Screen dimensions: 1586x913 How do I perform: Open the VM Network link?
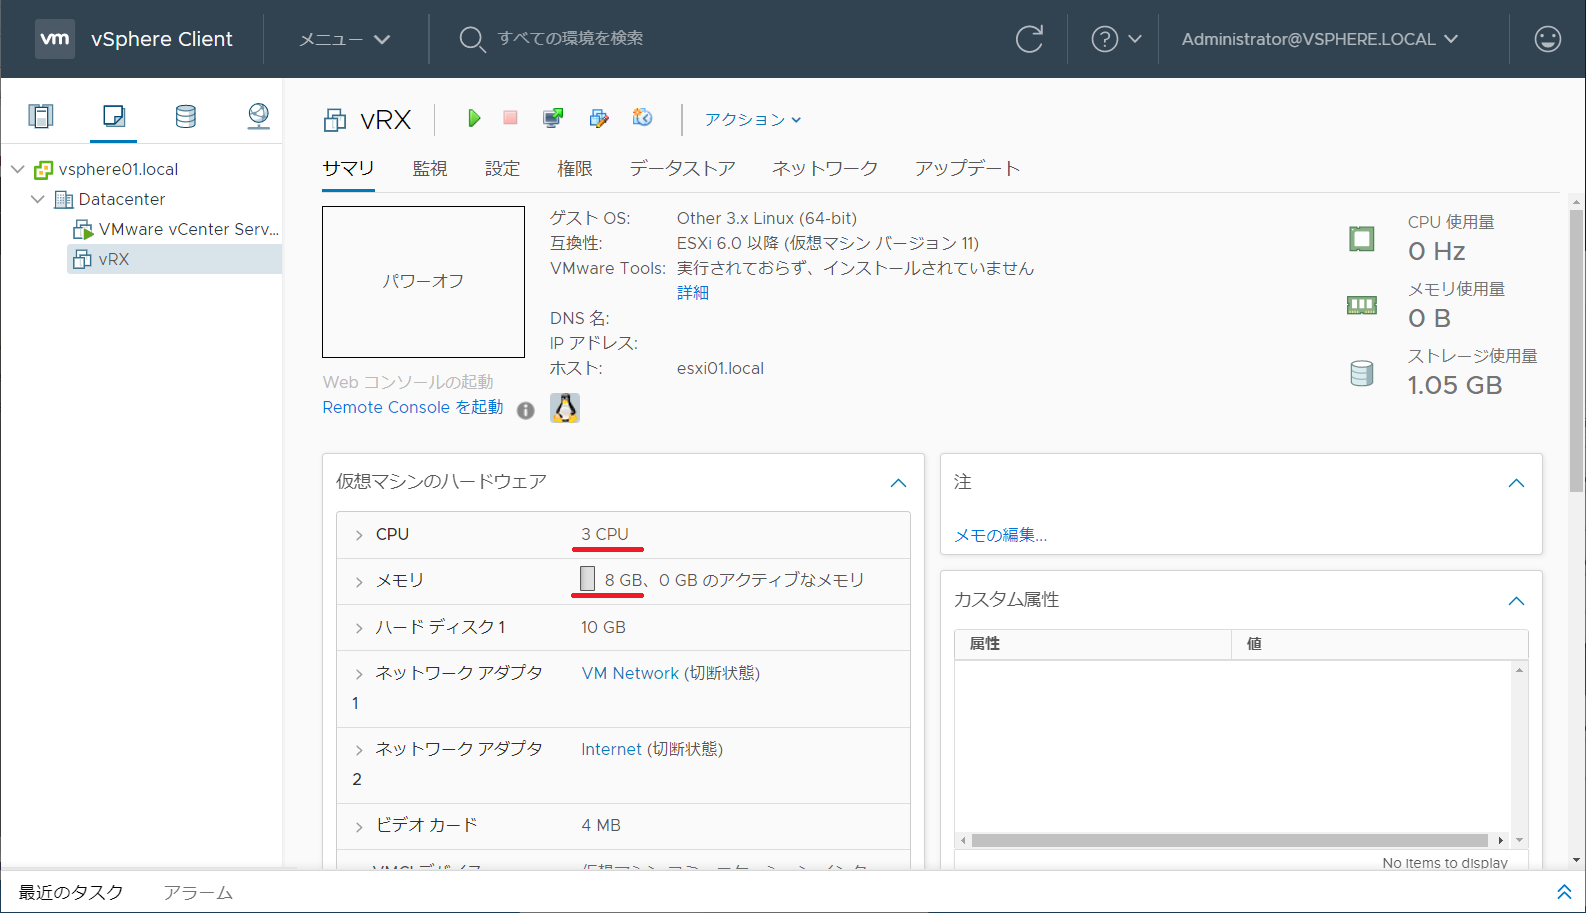tap(630, 673)
